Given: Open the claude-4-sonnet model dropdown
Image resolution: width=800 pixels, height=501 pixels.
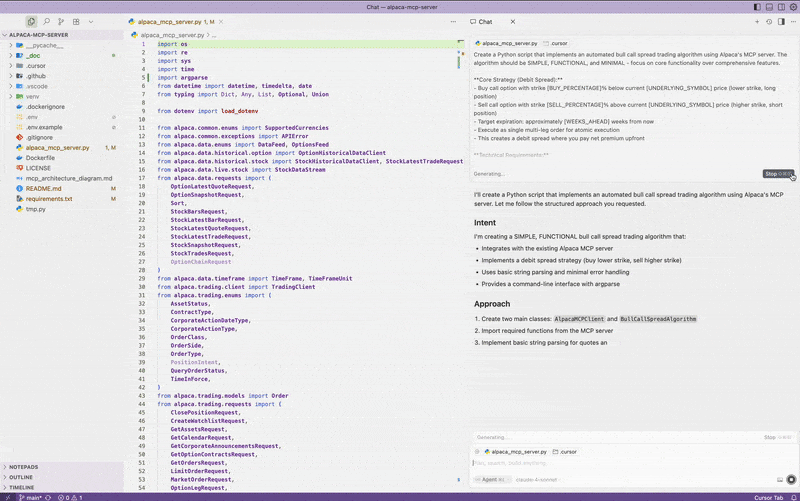Looking at the screenshot, I should (538, 480).
